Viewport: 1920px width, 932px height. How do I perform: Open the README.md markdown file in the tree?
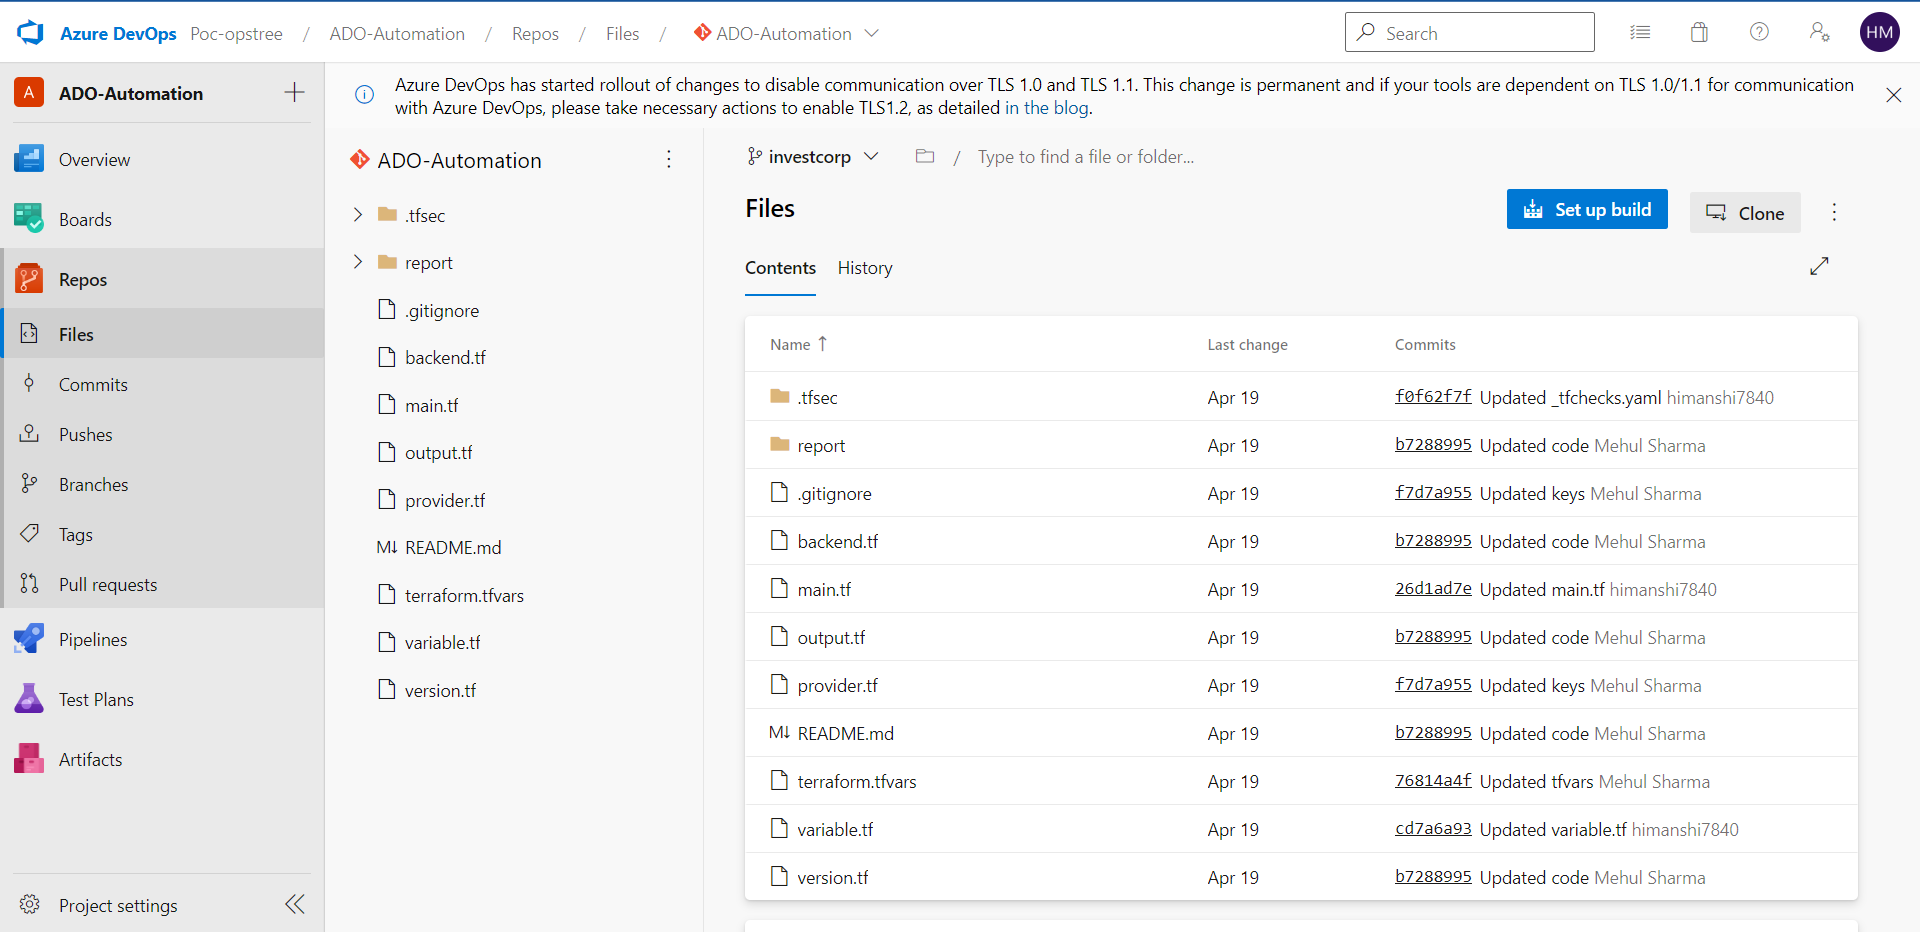[452, 547]
